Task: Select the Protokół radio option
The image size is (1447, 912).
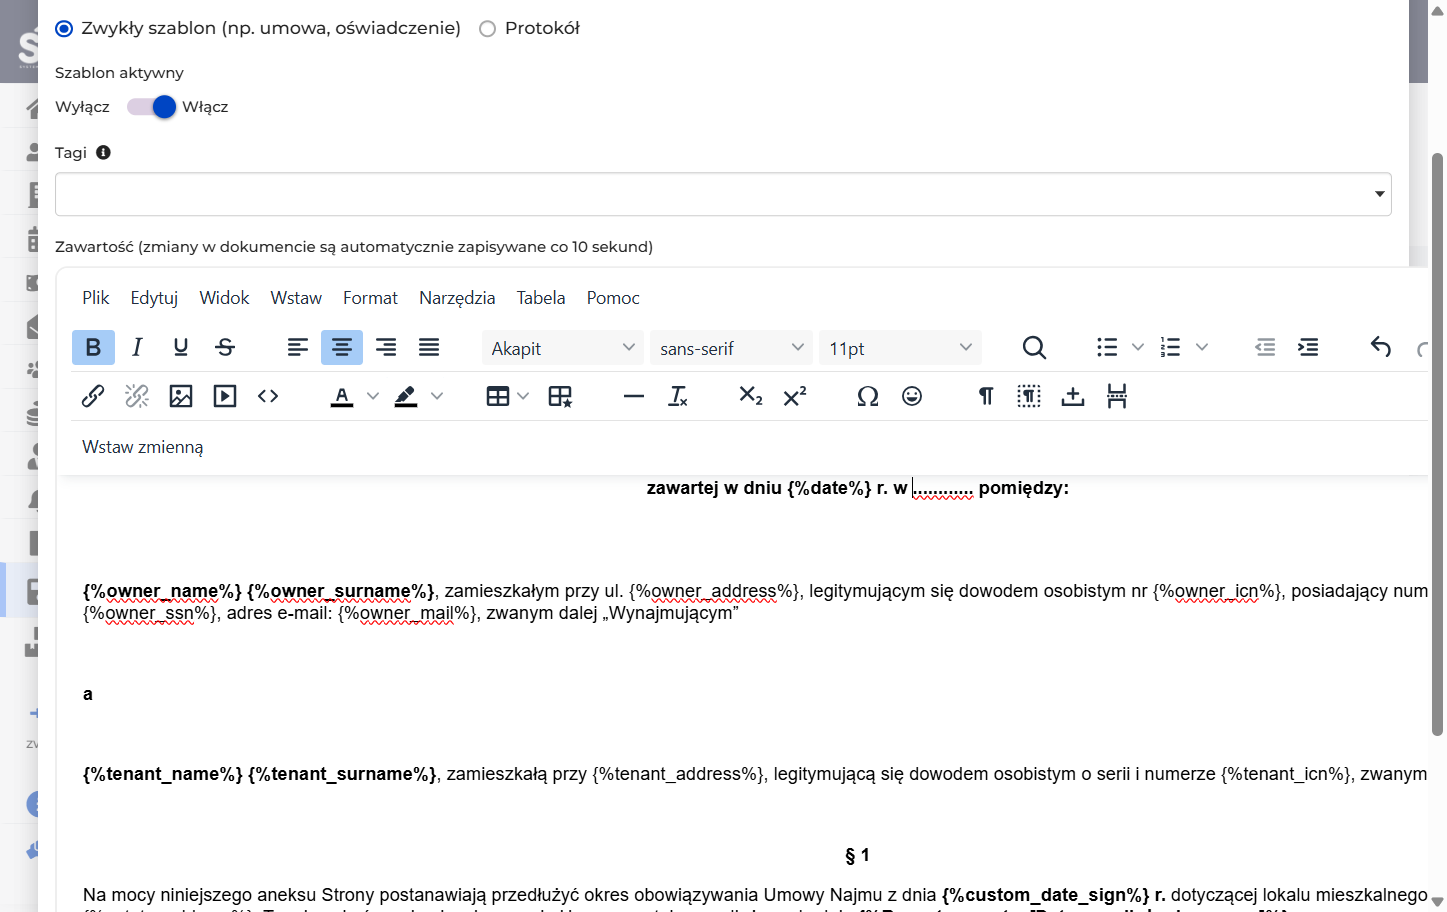Action: point(488,28)
